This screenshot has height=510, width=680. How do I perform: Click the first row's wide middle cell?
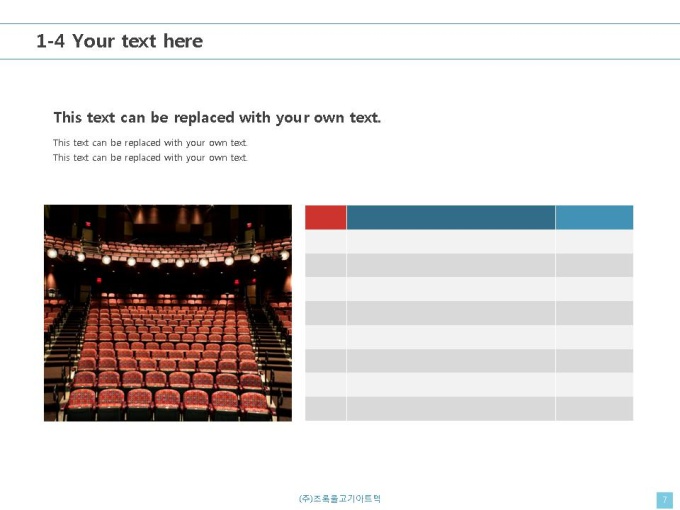tap(451, 242)
